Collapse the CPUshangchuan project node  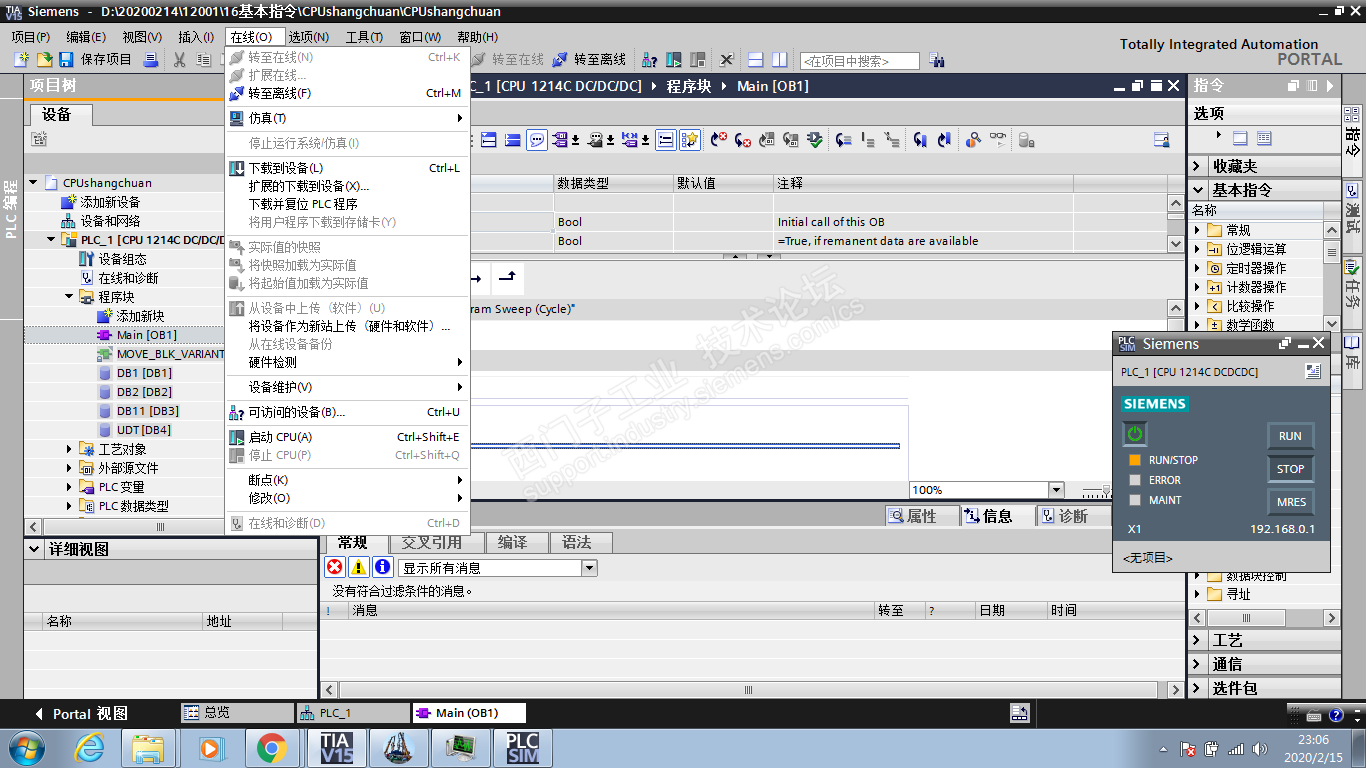point(34,183)
